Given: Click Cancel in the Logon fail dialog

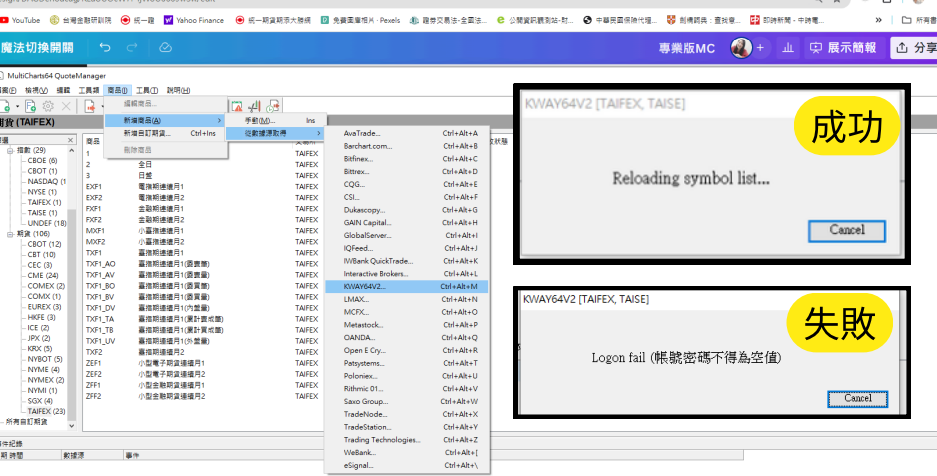Looking at the screenshot, I should (x=858, y=398).
